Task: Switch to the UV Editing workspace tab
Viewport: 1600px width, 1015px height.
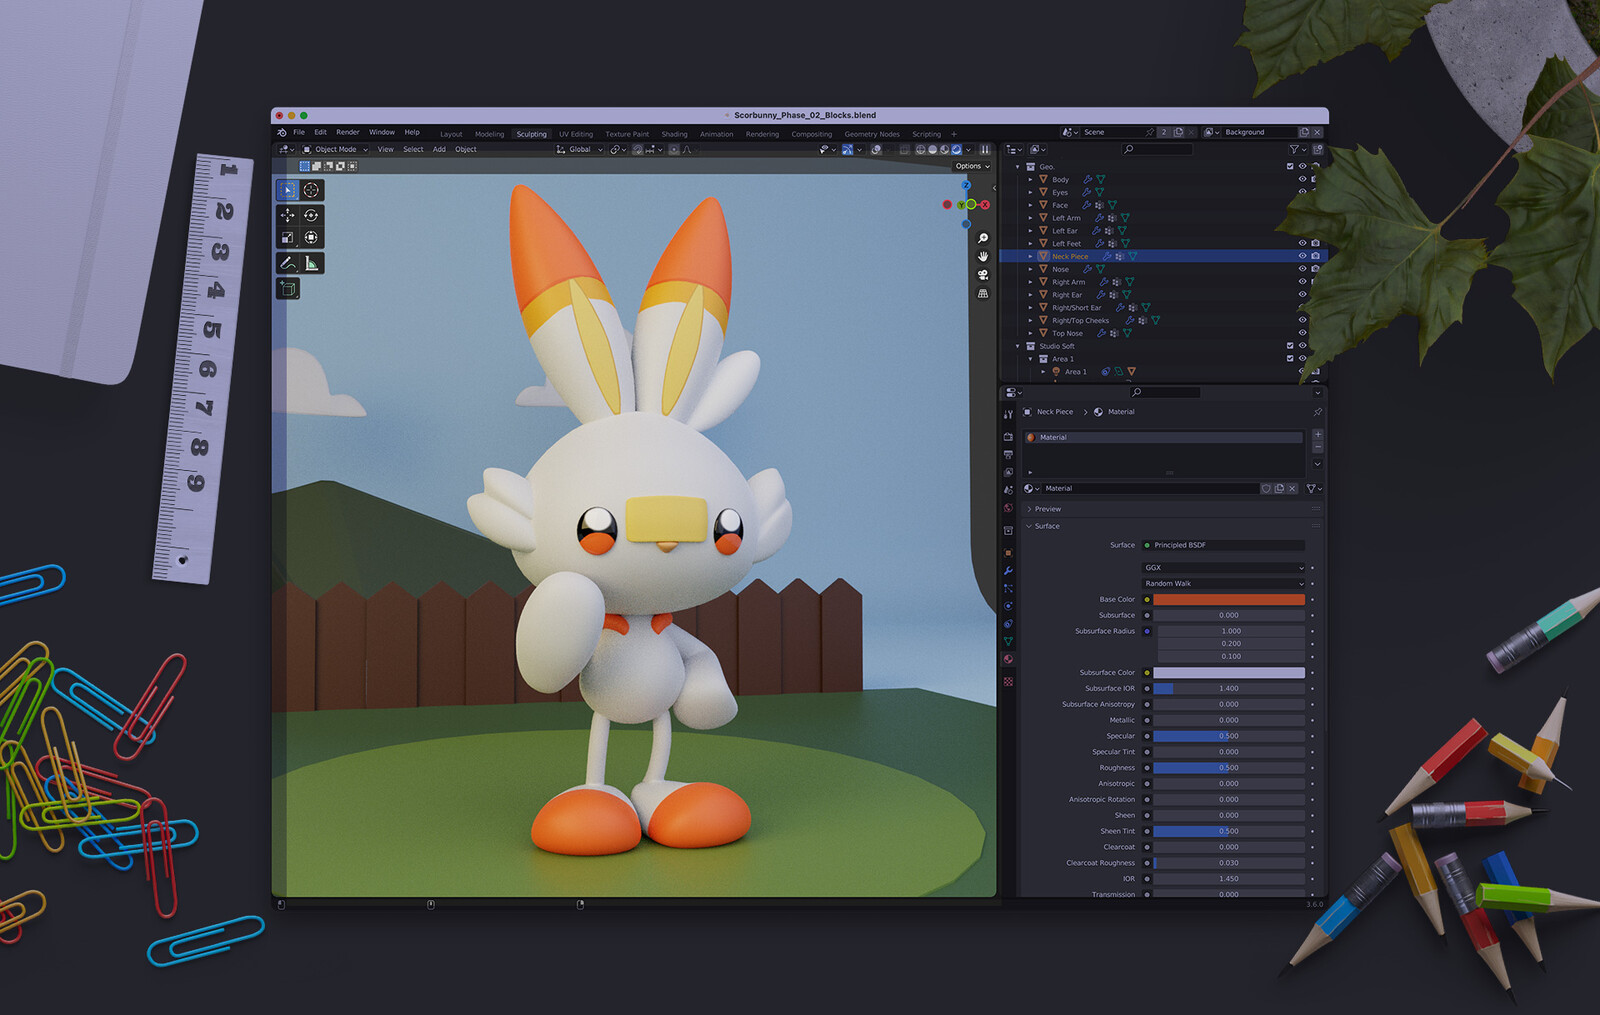Action: coord(576,134)
